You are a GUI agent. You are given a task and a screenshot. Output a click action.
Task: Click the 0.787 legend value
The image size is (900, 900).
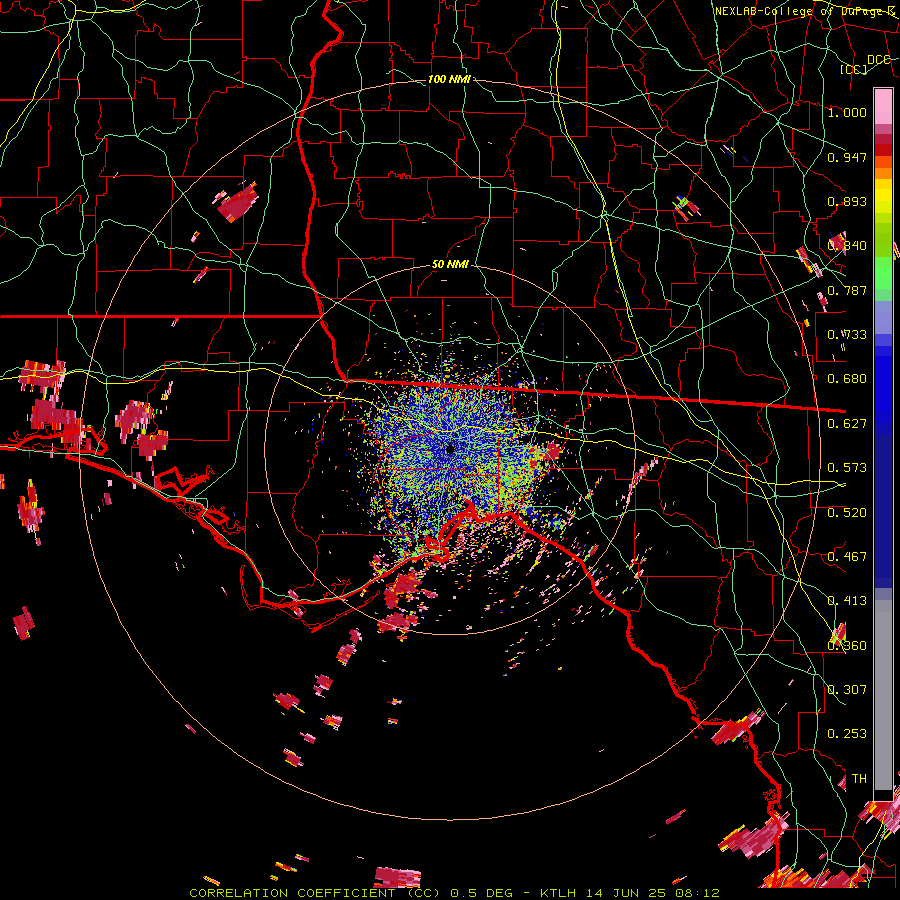click(x=847, y=290)
